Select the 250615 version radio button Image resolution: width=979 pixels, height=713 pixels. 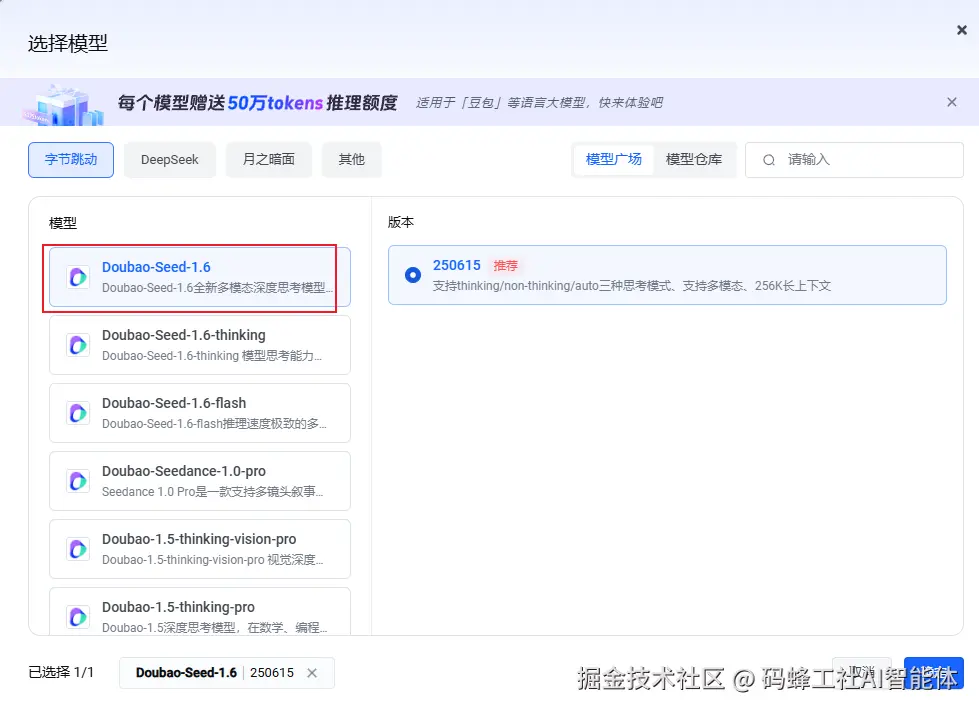[x=413, y=275]
